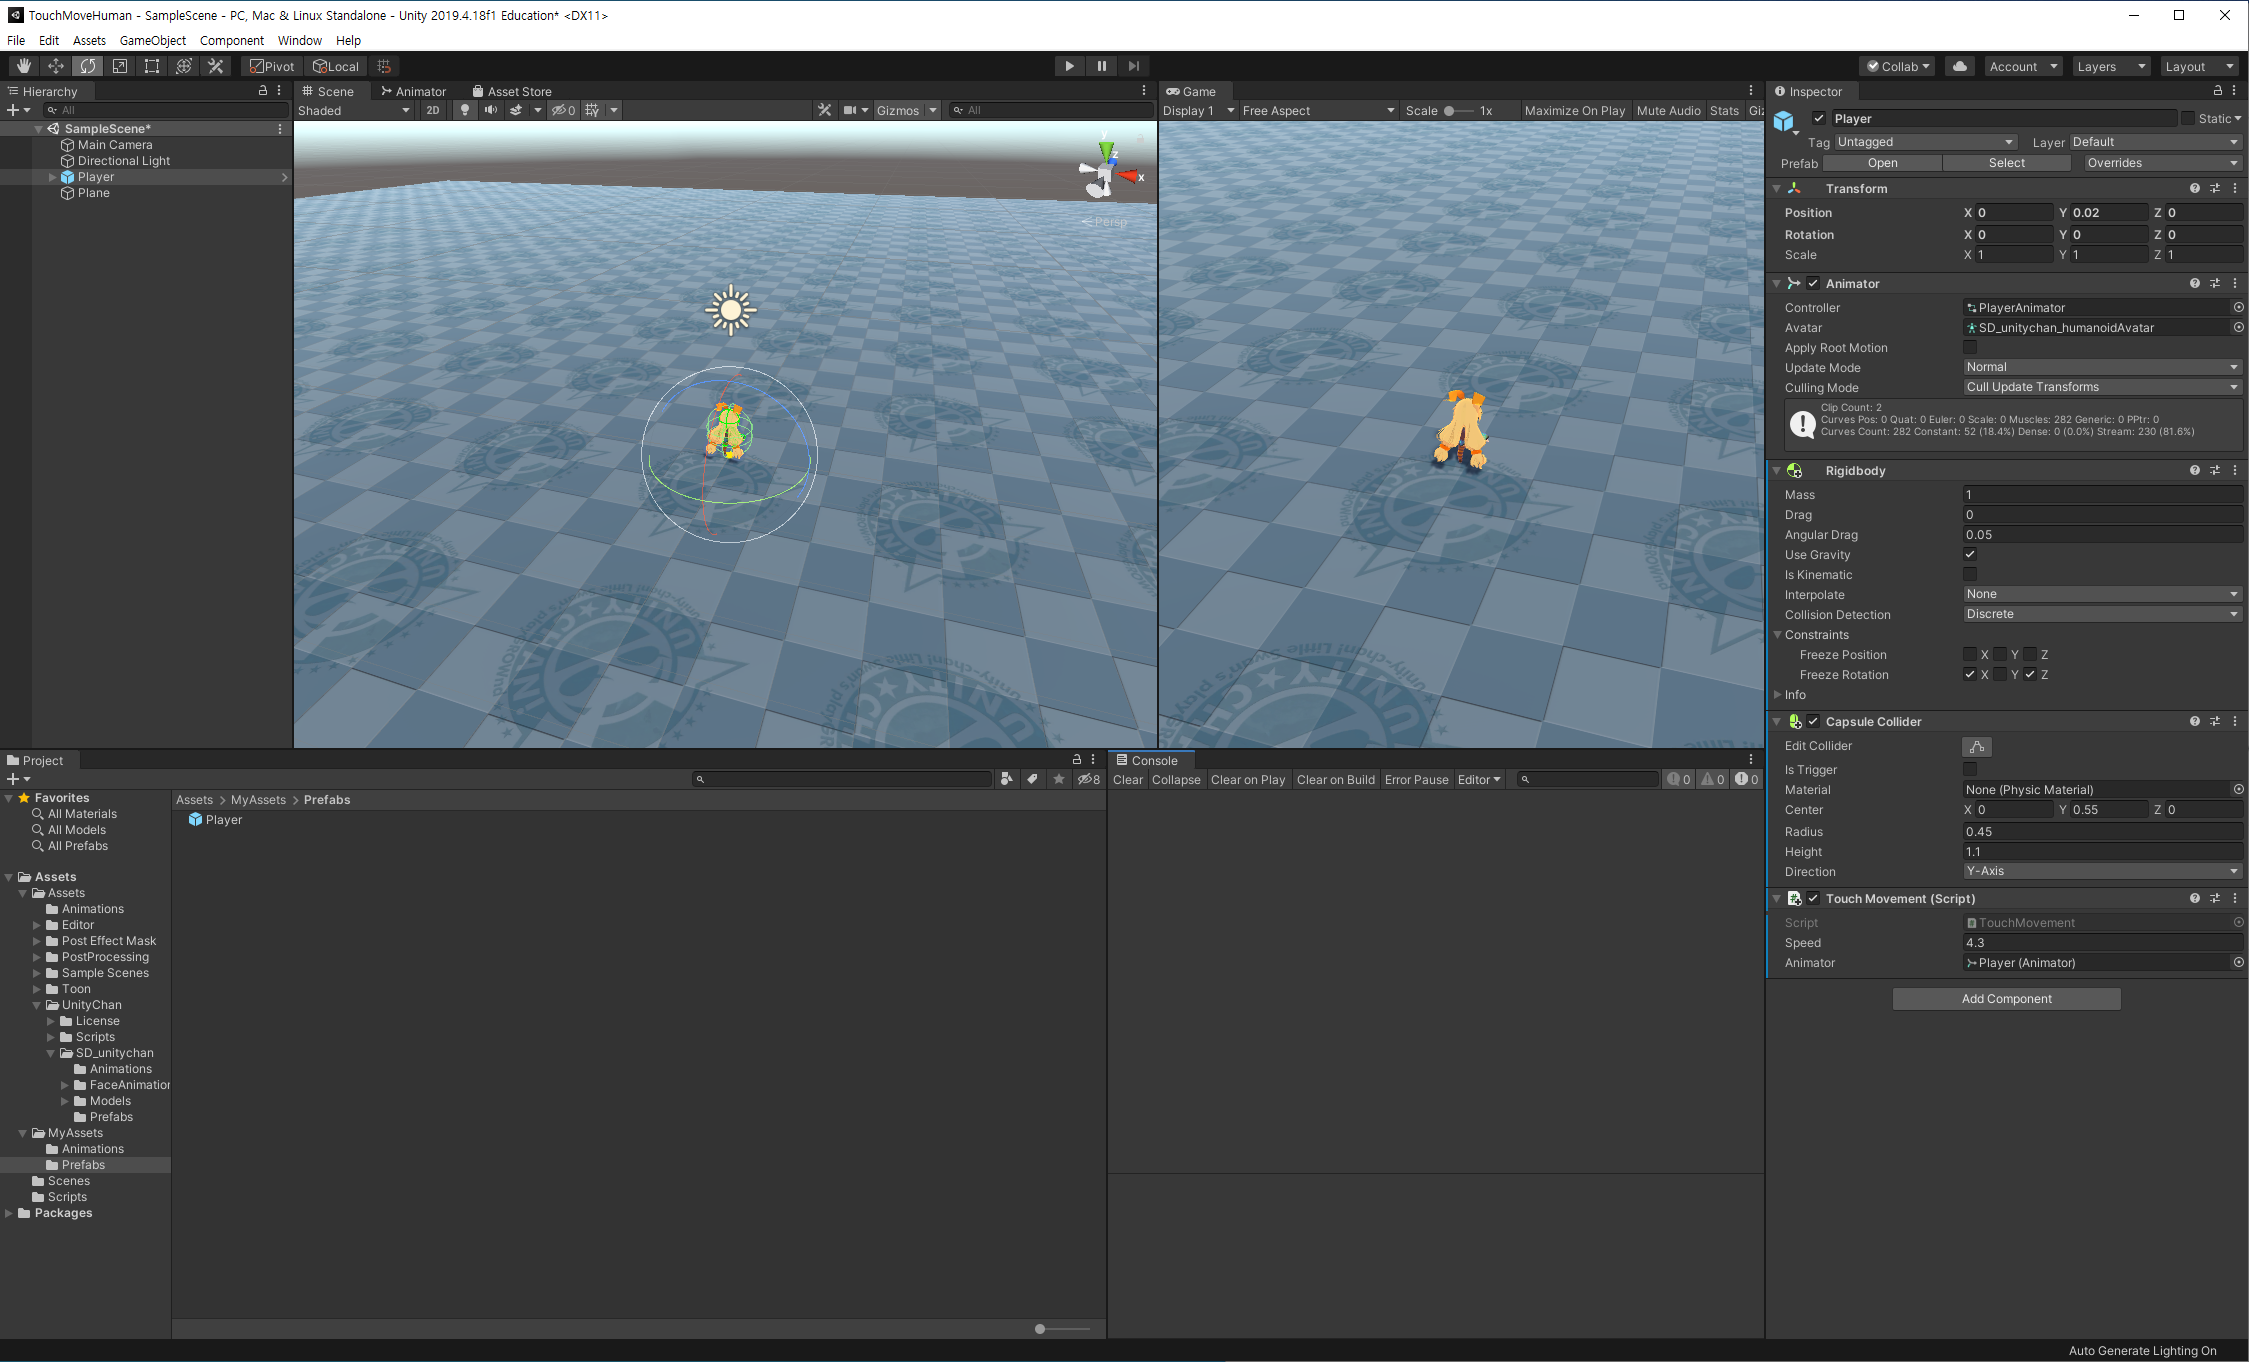
Task: Click the Pause button
Action: click(1101, 66)
